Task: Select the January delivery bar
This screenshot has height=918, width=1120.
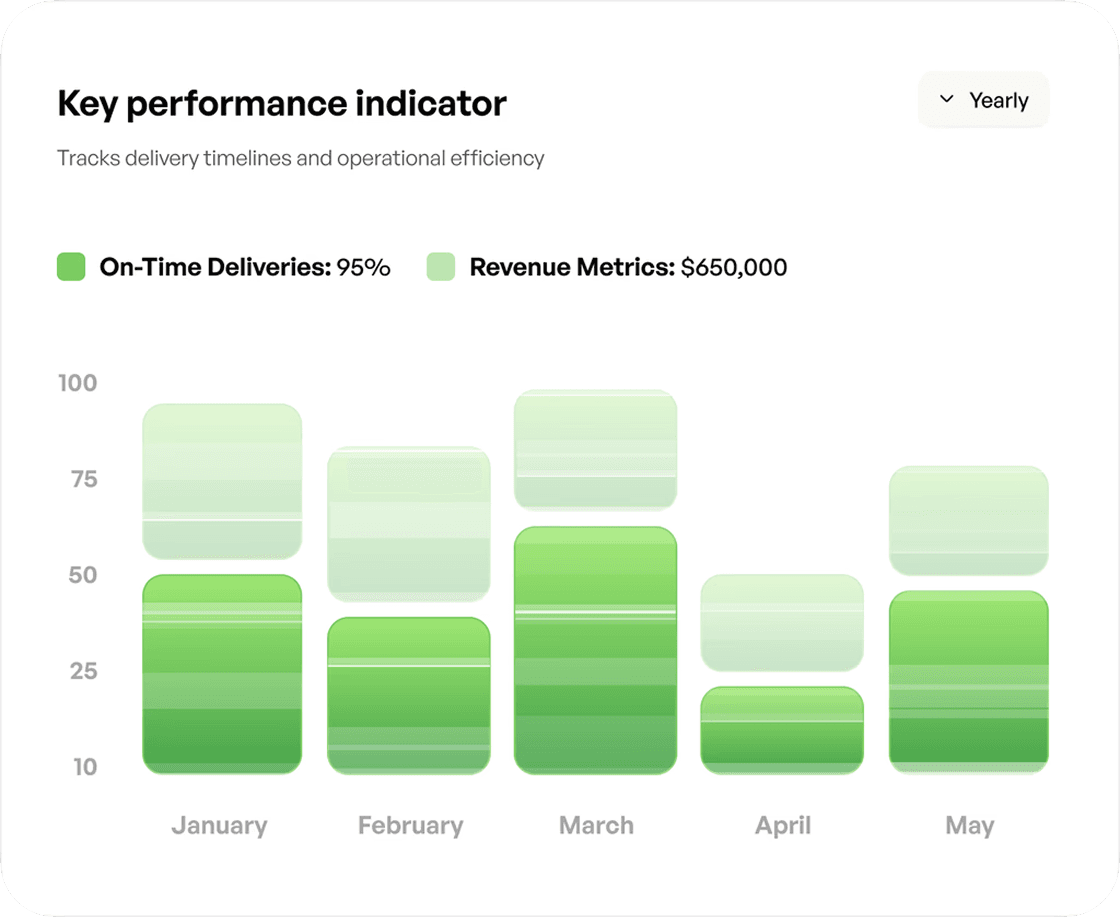Action: click(x=221, y=670)
